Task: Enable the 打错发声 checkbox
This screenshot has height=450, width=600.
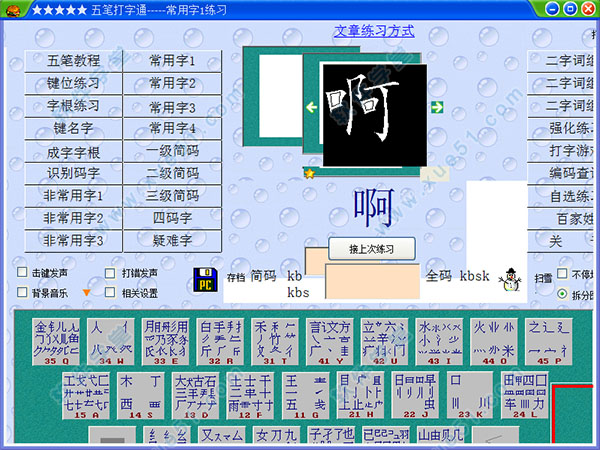Action: point(110,273)
